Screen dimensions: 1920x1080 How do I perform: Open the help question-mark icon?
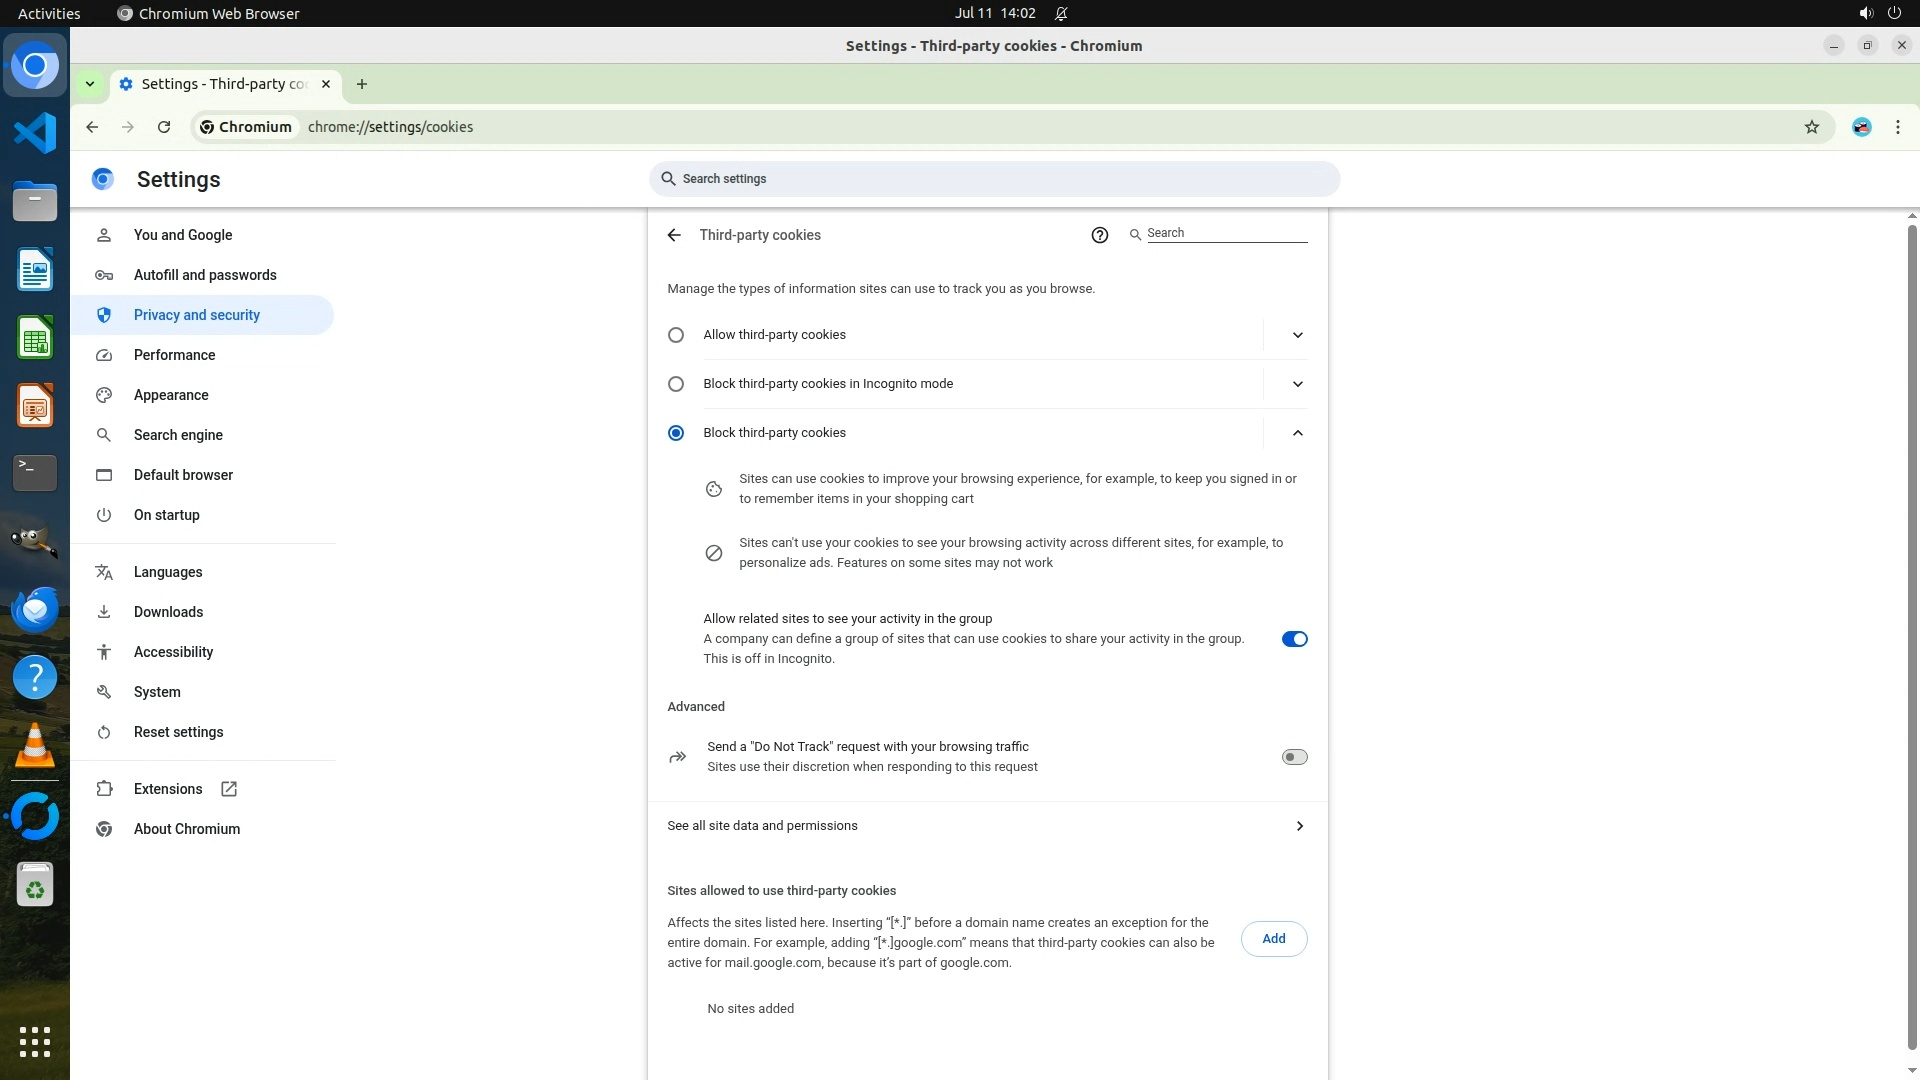pyautogui.click(x=1099, y=235)
